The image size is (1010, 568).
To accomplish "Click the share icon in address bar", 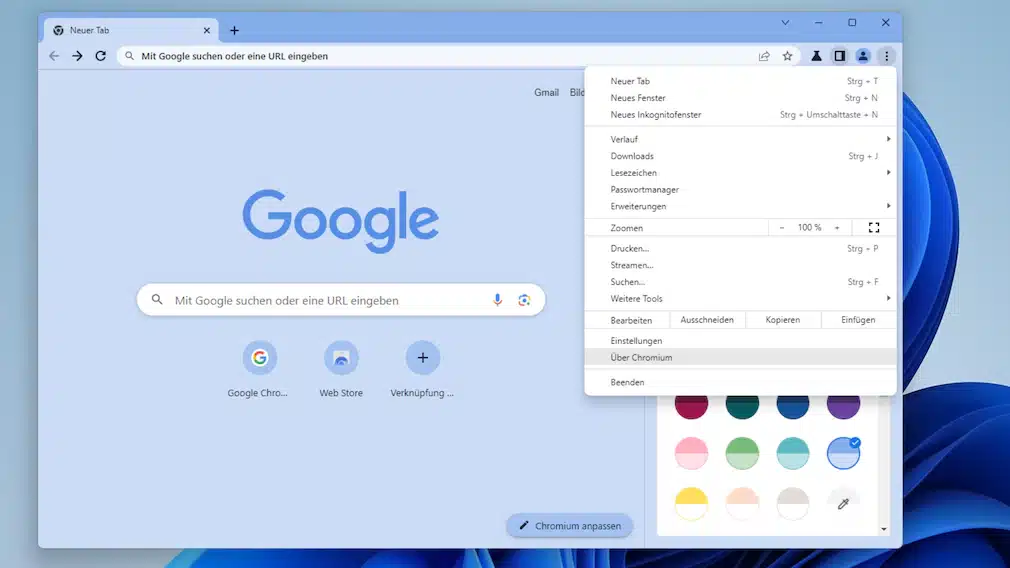I will [x=764, y=56].
